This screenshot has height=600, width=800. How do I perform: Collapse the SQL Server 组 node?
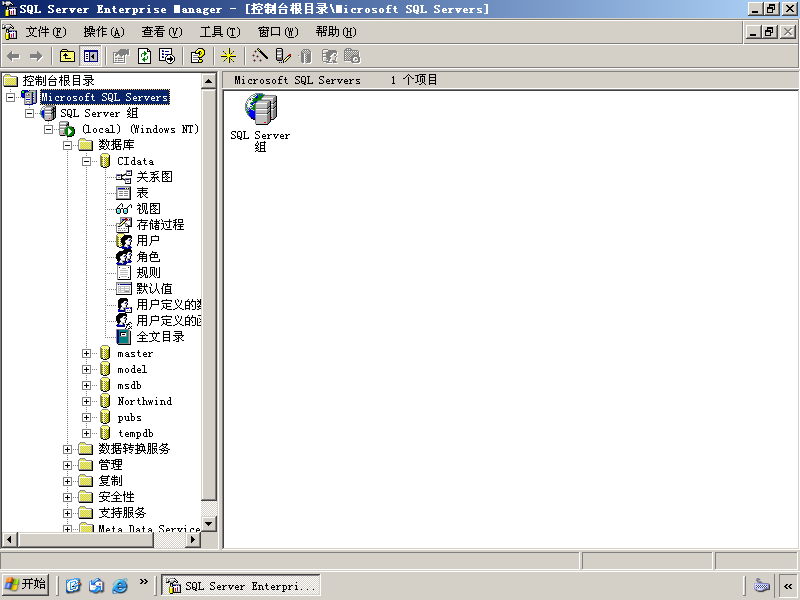point(30,113)
